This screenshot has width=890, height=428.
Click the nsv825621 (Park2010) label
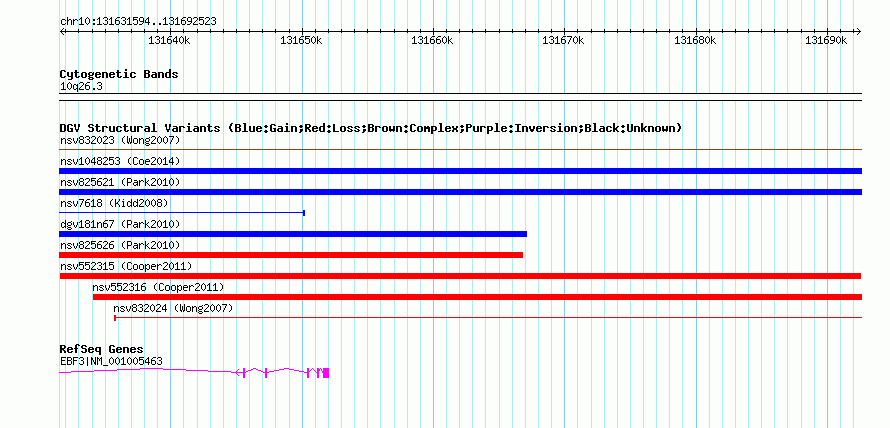120,182
